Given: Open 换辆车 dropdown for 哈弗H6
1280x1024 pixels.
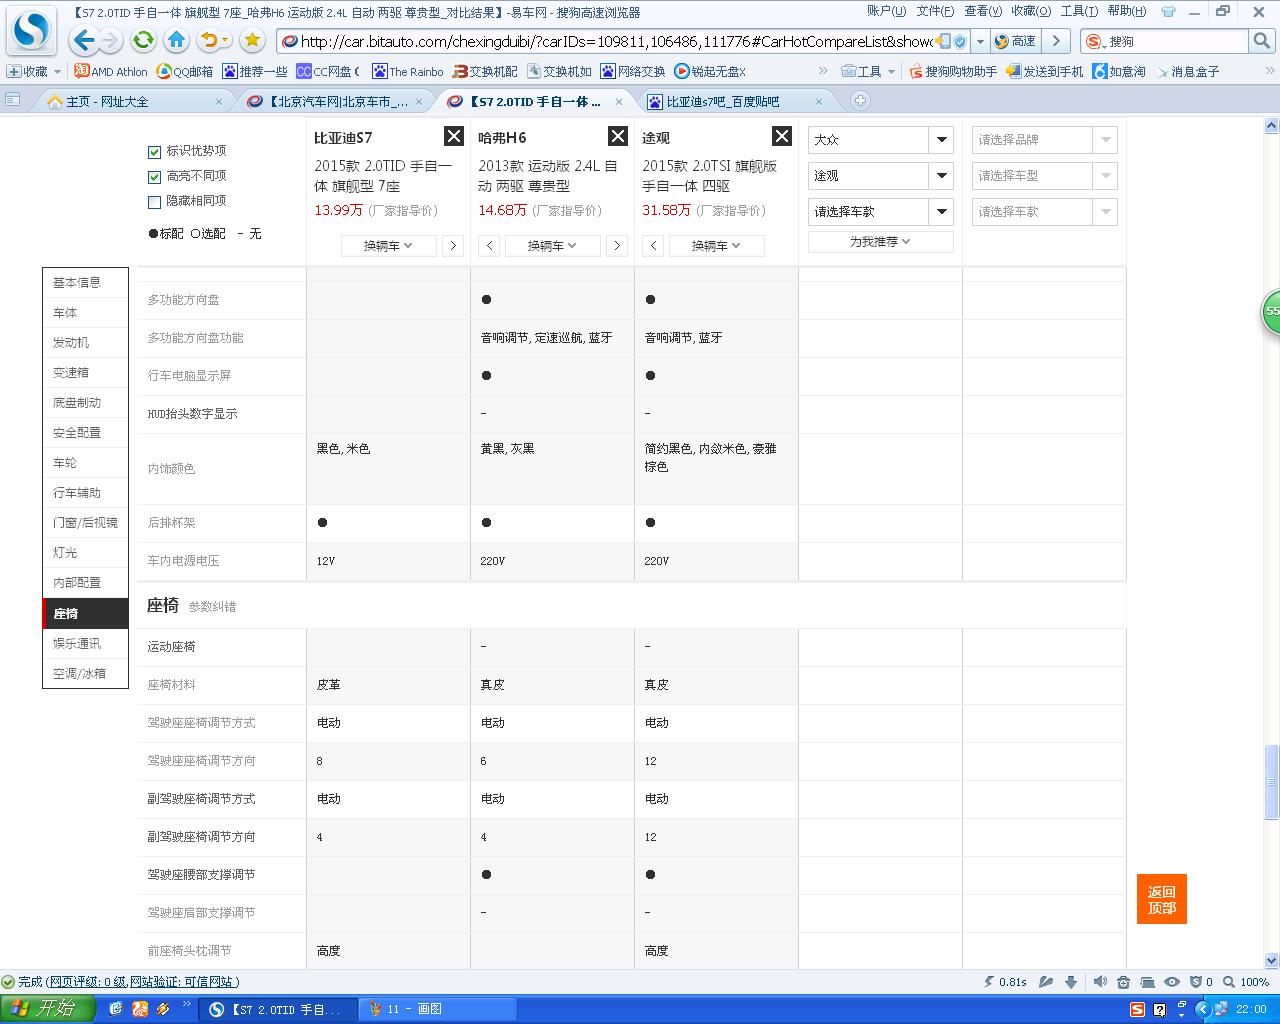Looking at the screenshot, I should [x=553, y=246].
